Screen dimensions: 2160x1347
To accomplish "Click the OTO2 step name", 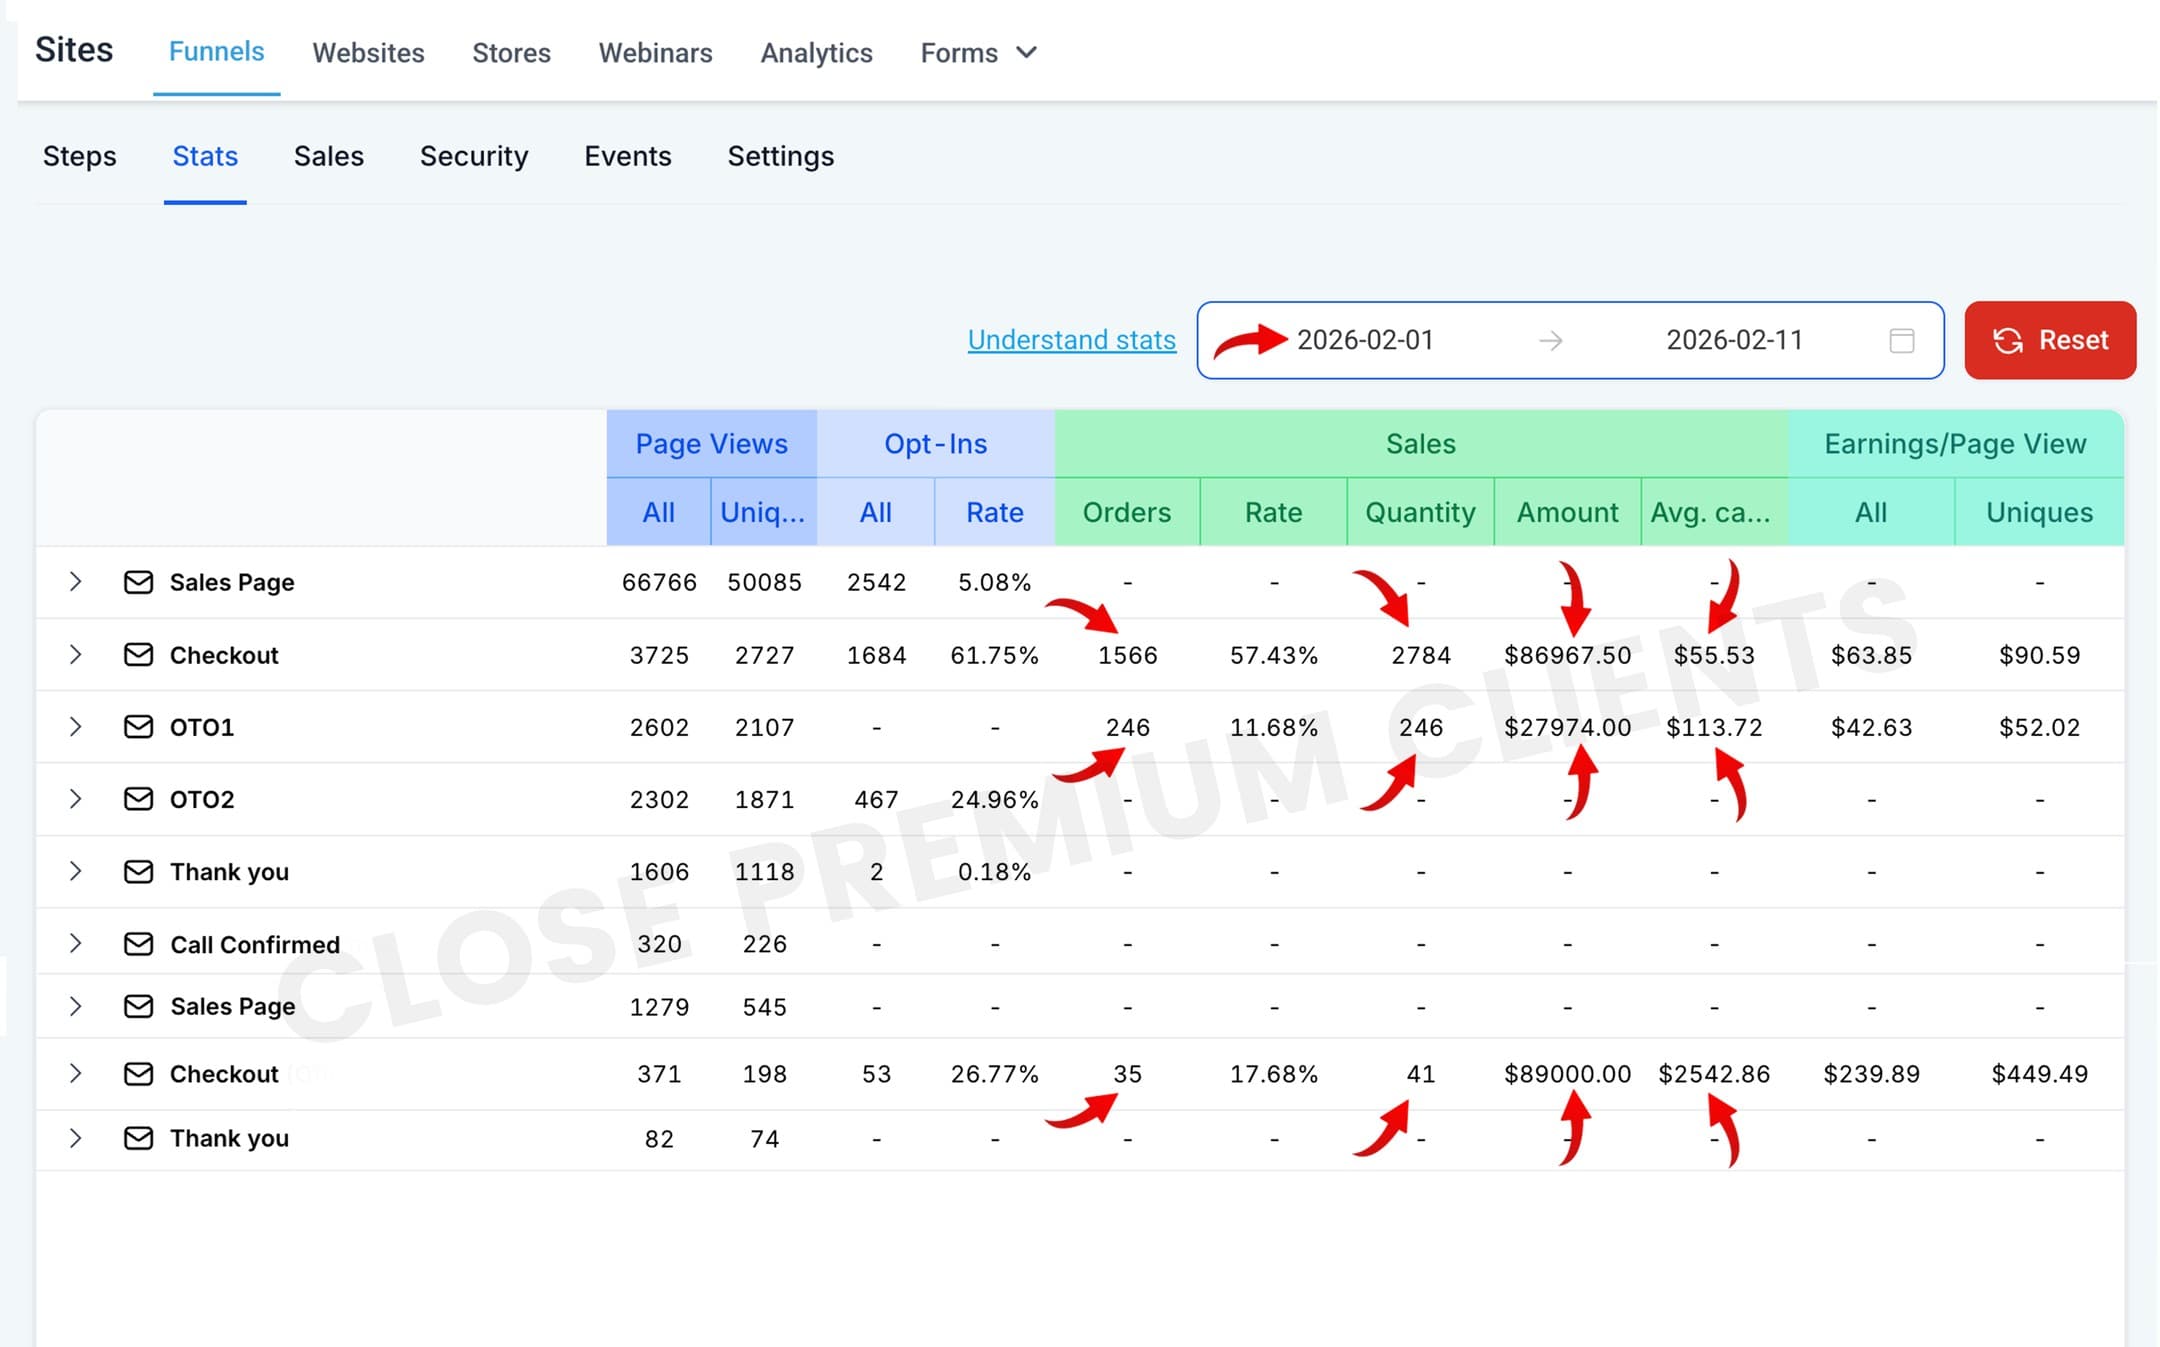I will click(202, 799).
